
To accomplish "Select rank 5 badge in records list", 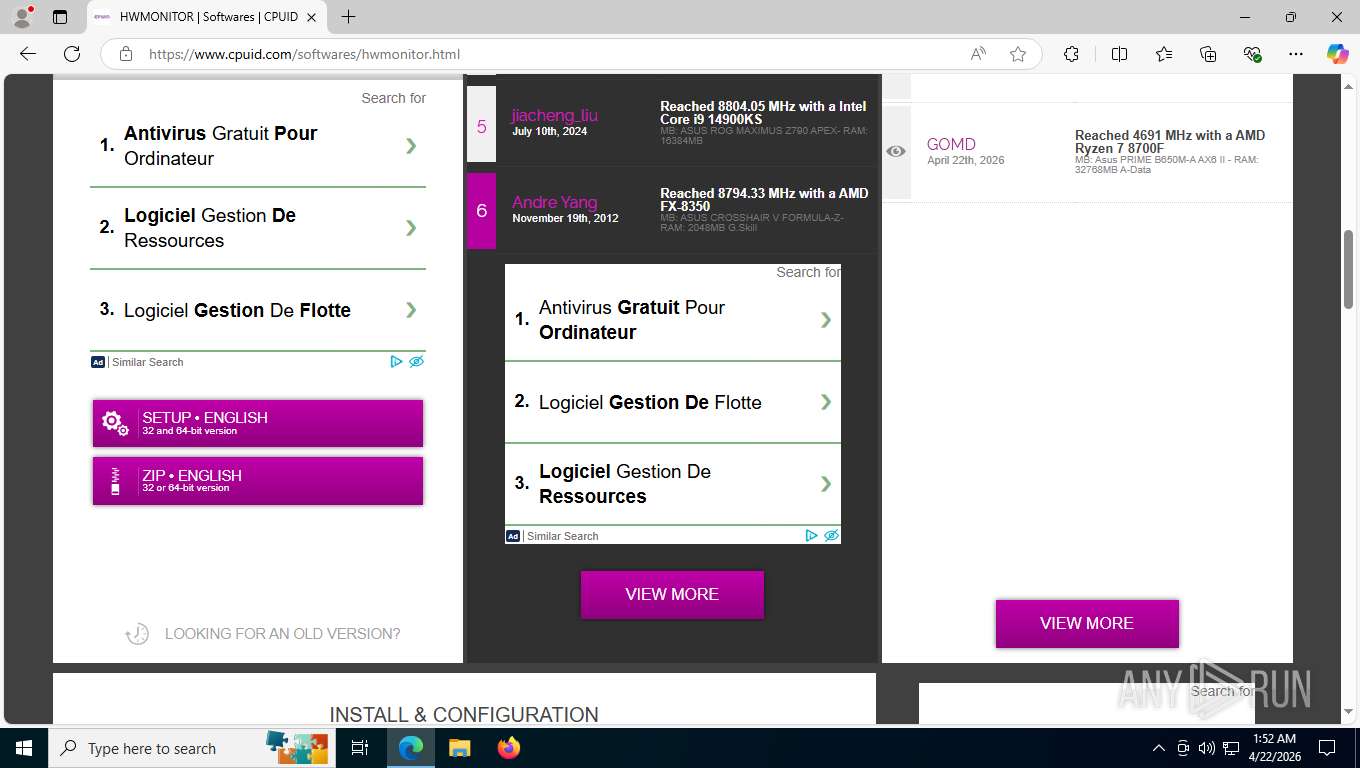I will (x=481, y=125).
